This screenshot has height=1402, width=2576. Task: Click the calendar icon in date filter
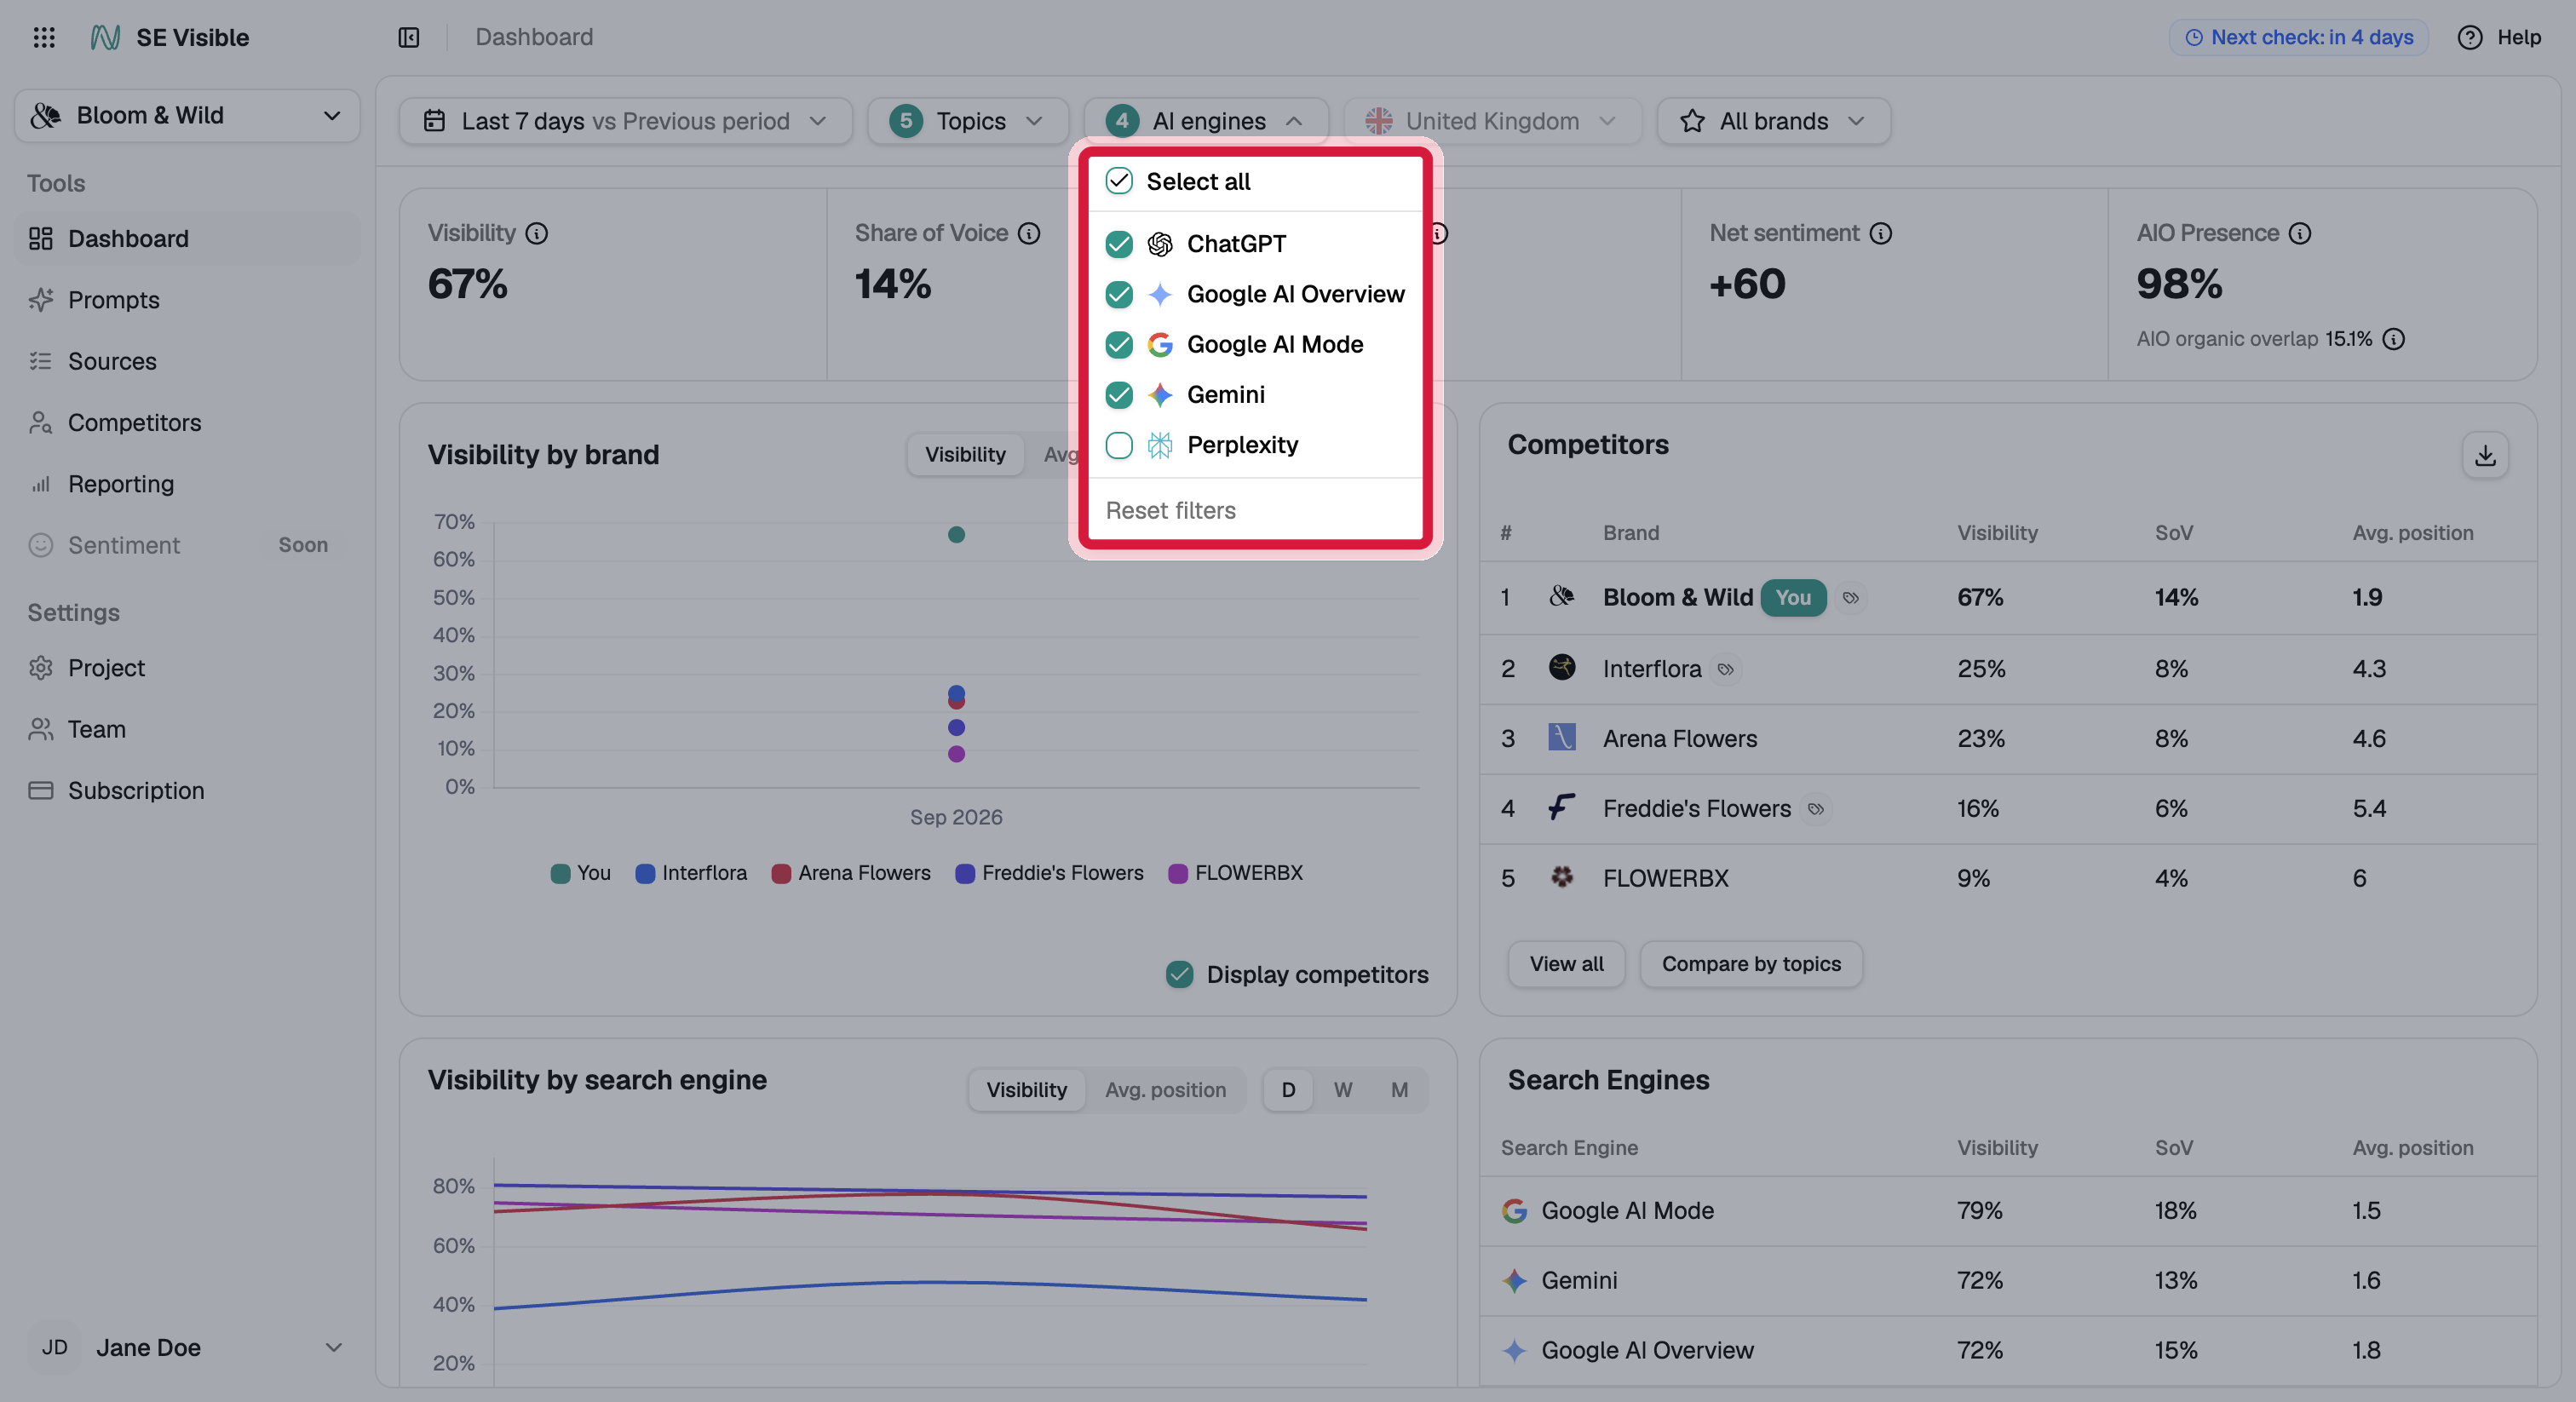(x=434, y=121)
